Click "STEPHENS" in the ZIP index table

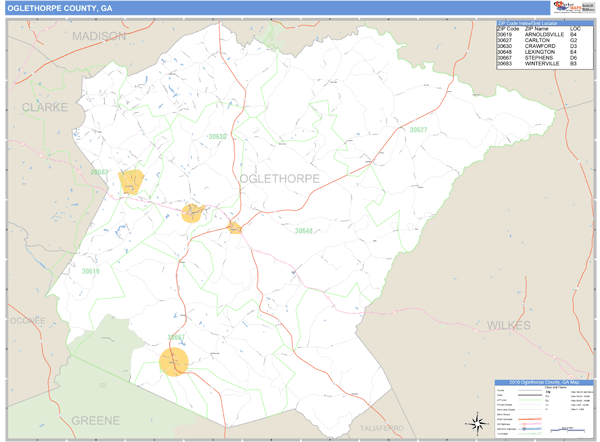click(539, 58)
